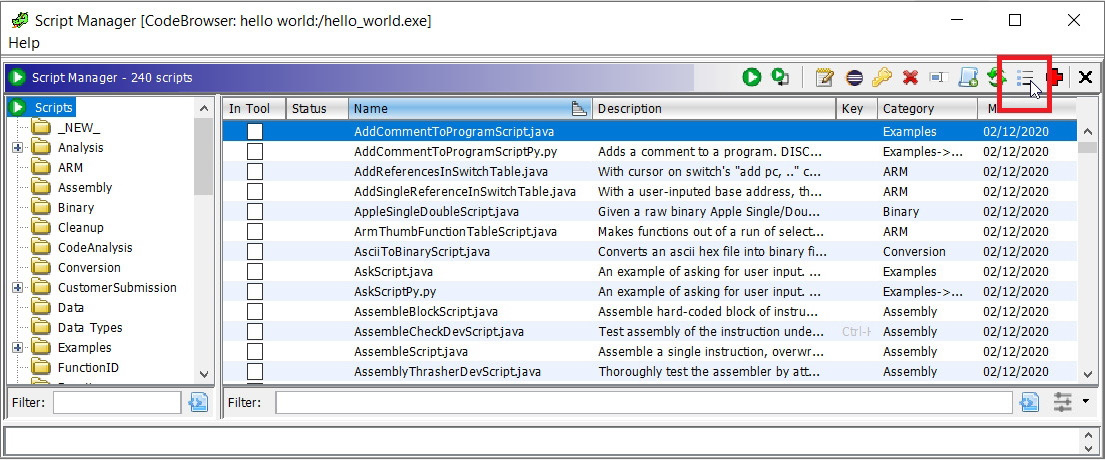Select AssemblyThrasherDevScript.java row
The height and width of the screenshot is (460, 1105).
pyautogui.click(x=650, y=371)
